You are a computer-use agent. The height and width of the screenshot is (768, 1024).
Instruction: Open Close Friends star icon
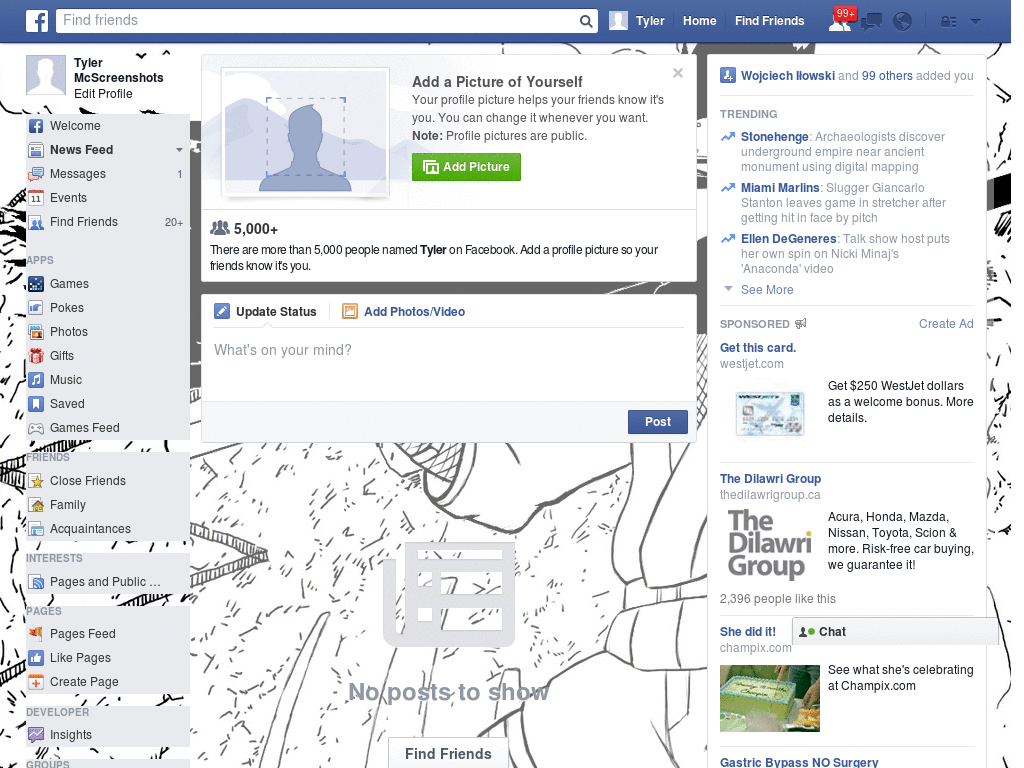coord(36,481)
